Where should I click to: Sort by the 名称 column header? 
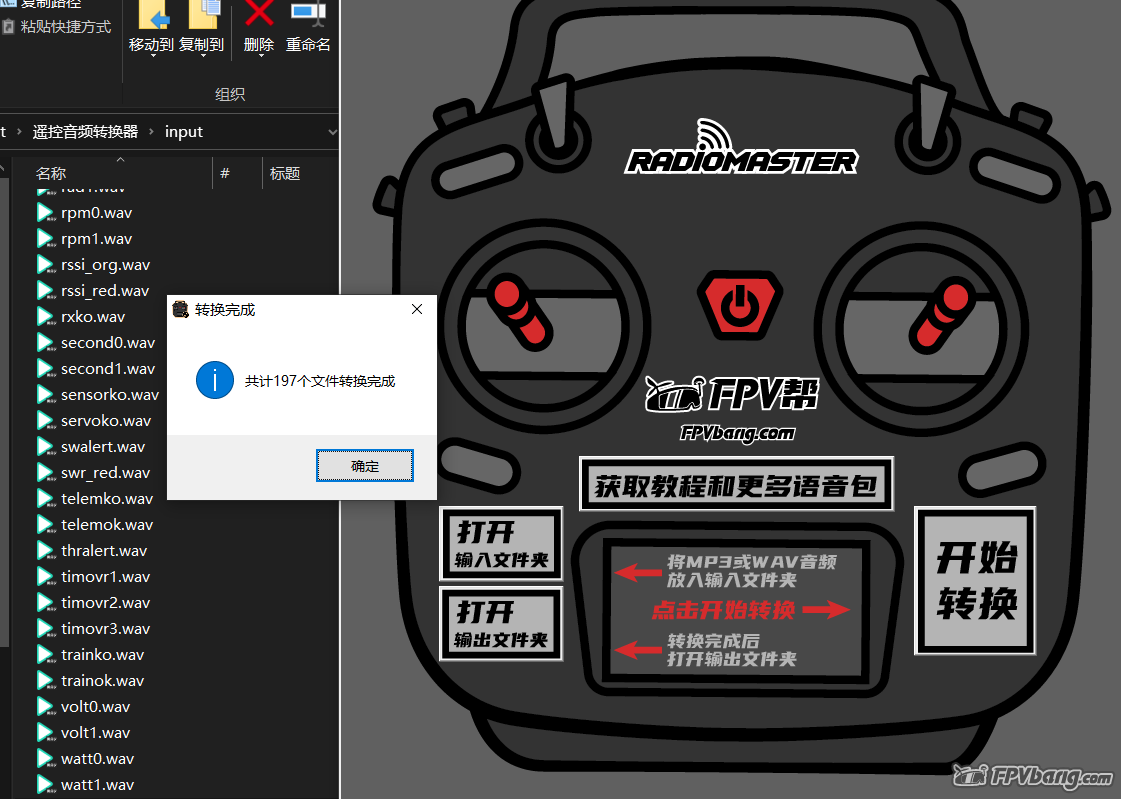pyautogui.click(x=51, y=174)
